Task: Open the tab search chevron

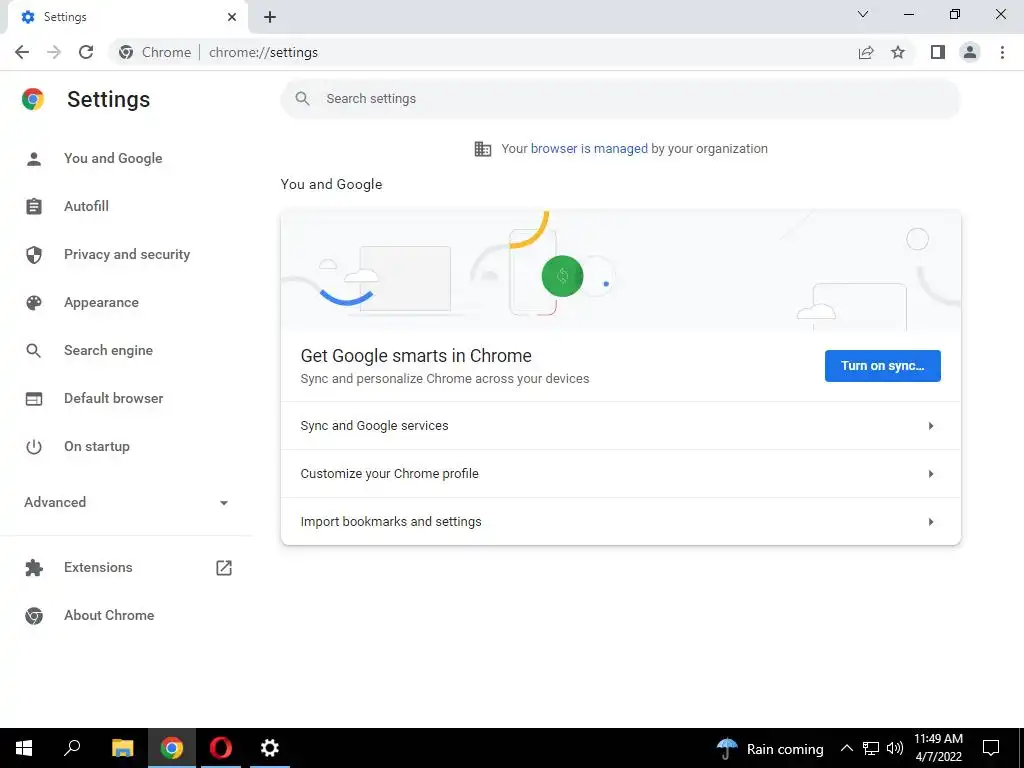Action: [863, 14]
